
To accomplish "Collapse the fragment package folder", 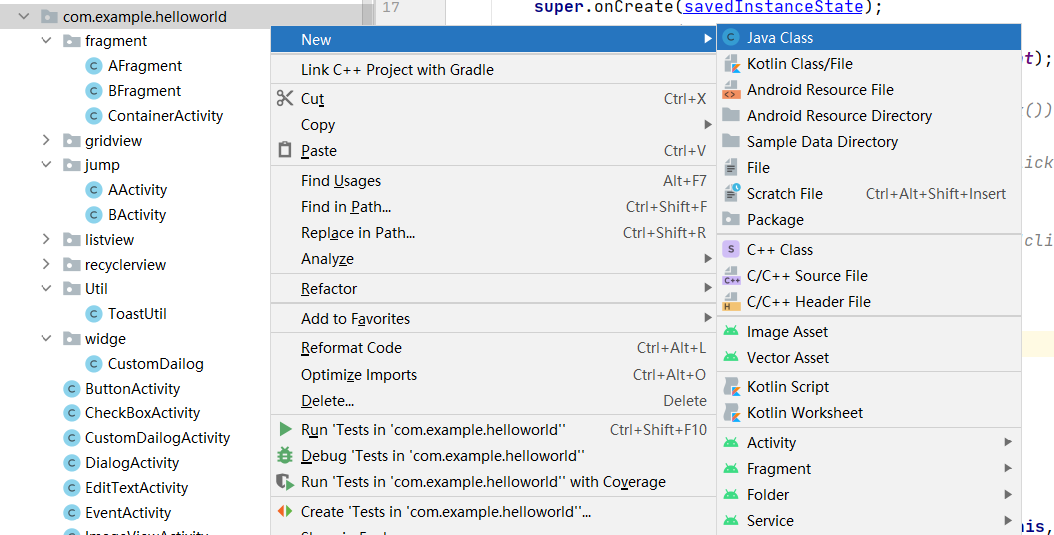I will (46, 41).
